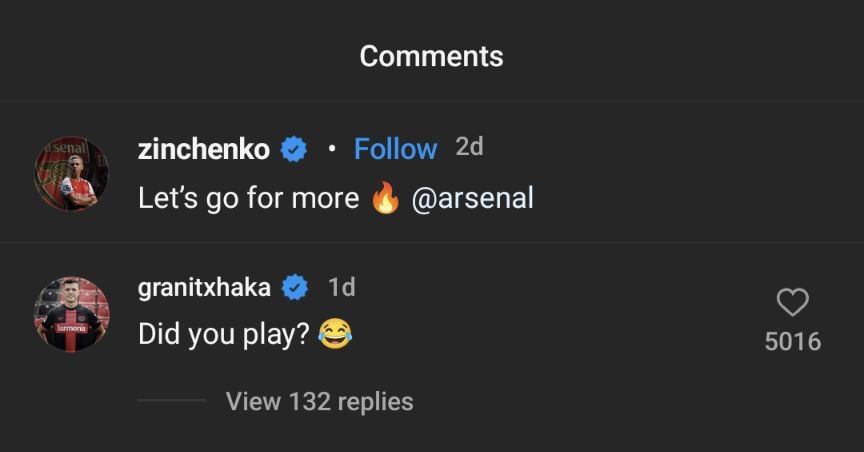The height and width of the screenshot is (452, 864).
Task: Follow the zinchenko account
Action: tap(395, 150)
